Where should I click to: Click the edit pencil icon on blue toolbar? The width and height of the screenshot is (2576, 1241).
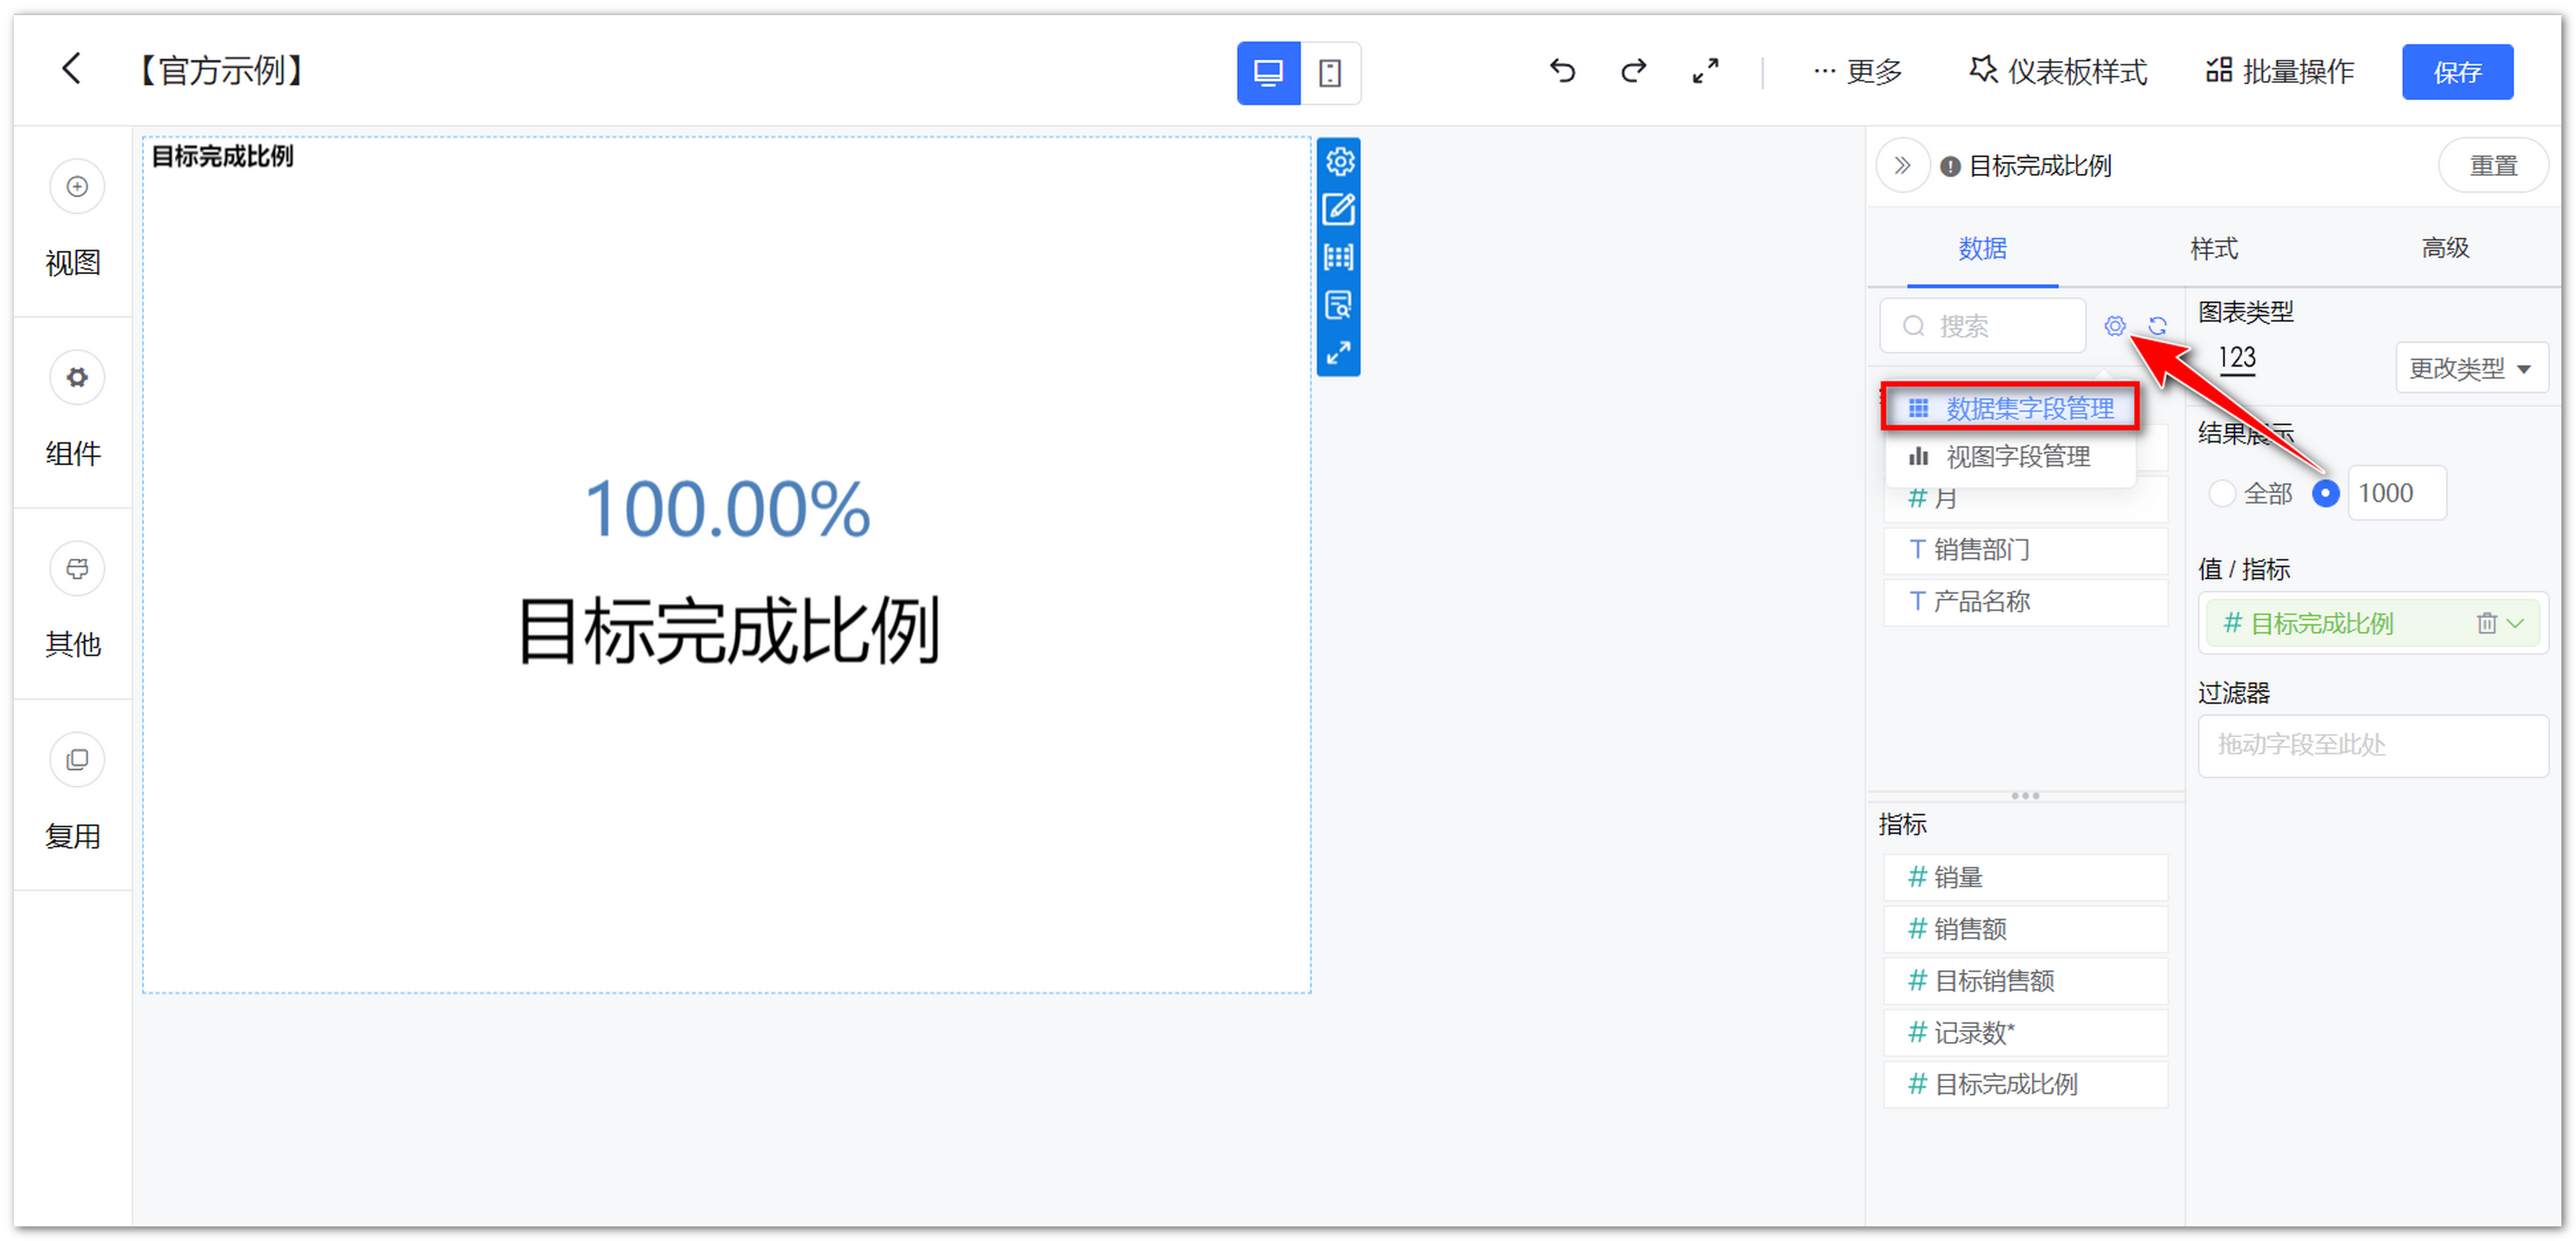coord(1339,209)
